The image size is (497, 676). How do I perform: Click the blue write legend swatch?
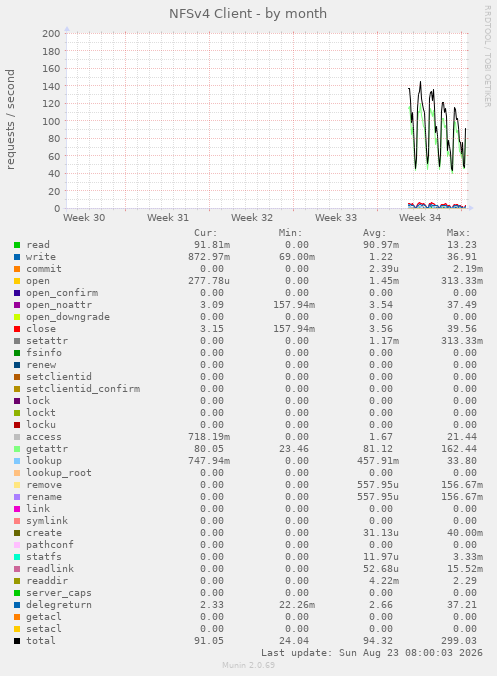pos(17,257)
